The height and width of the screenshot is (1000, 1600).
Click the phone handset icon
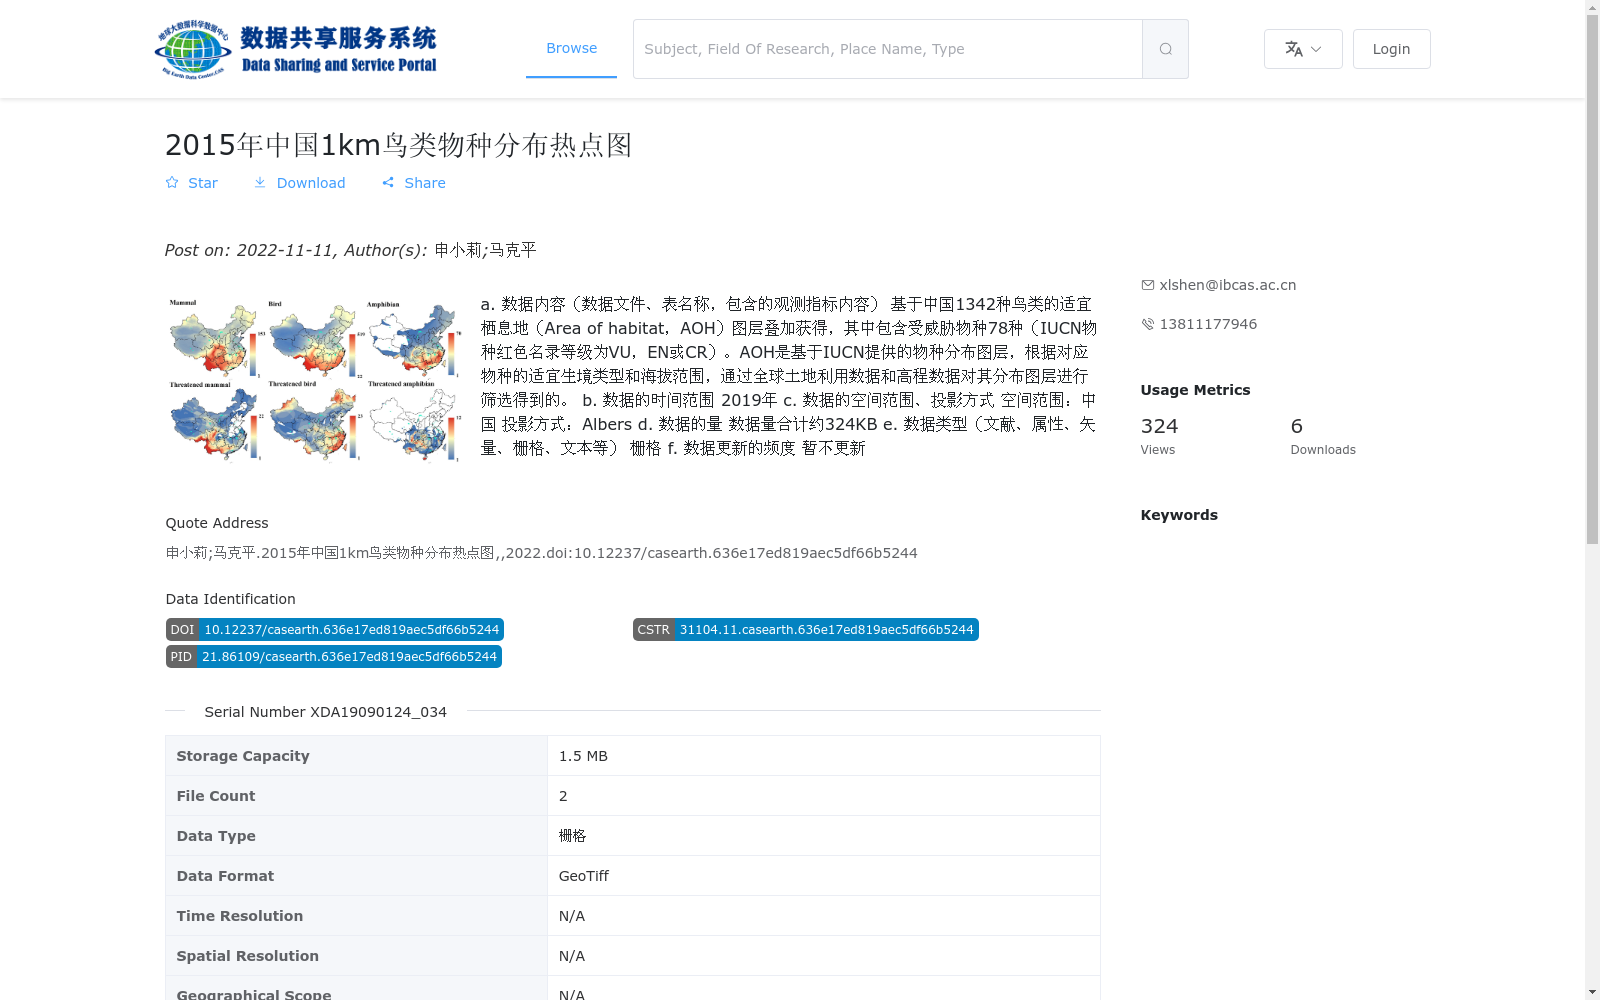[x=1148, y=324]
